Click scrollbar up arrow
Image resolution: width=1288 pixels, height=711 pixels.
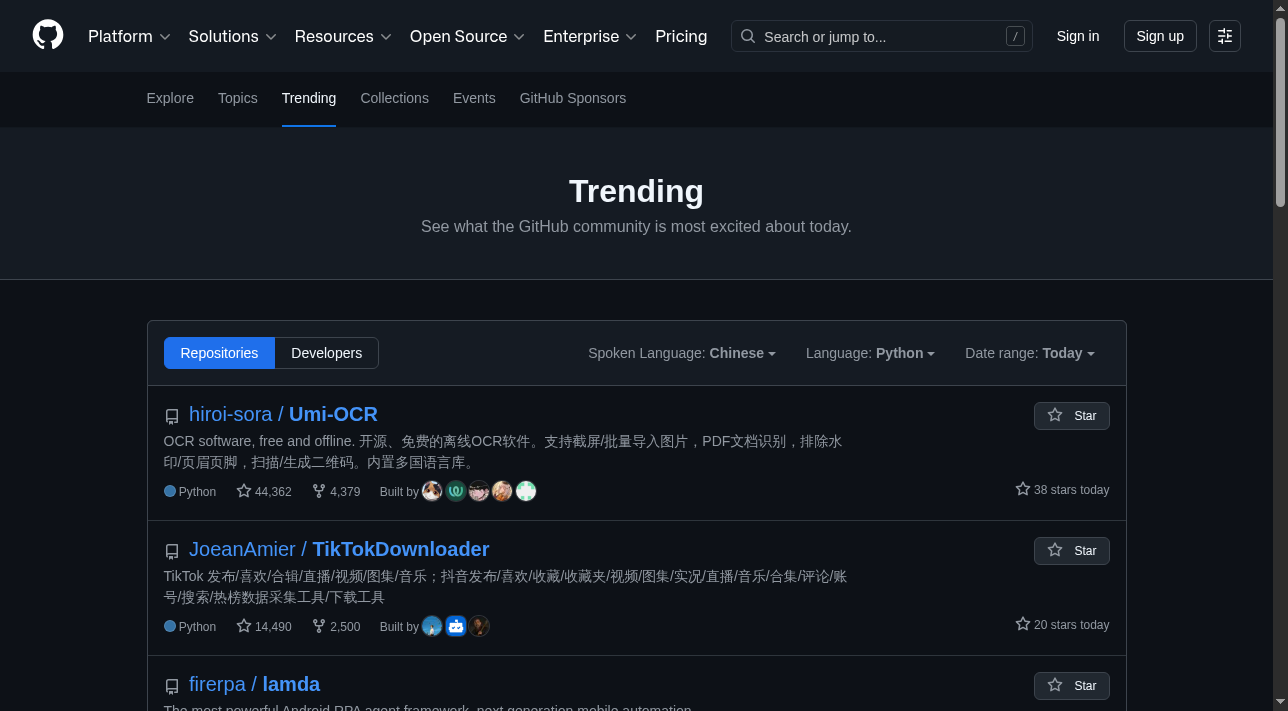tap(1280, 7)
